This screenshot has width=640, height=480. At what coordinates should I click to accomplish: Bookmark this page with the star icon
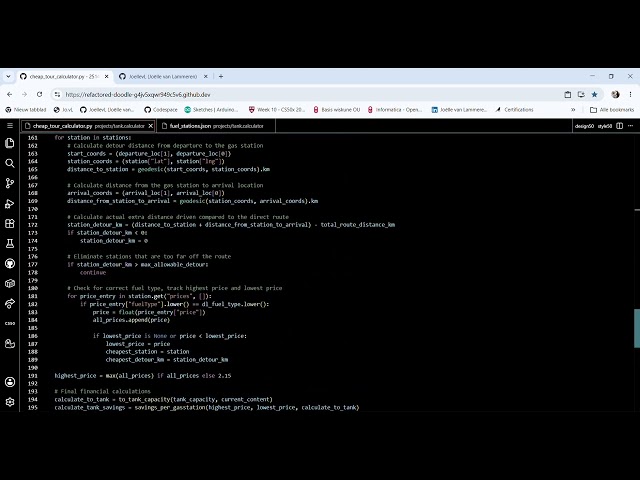594,94
